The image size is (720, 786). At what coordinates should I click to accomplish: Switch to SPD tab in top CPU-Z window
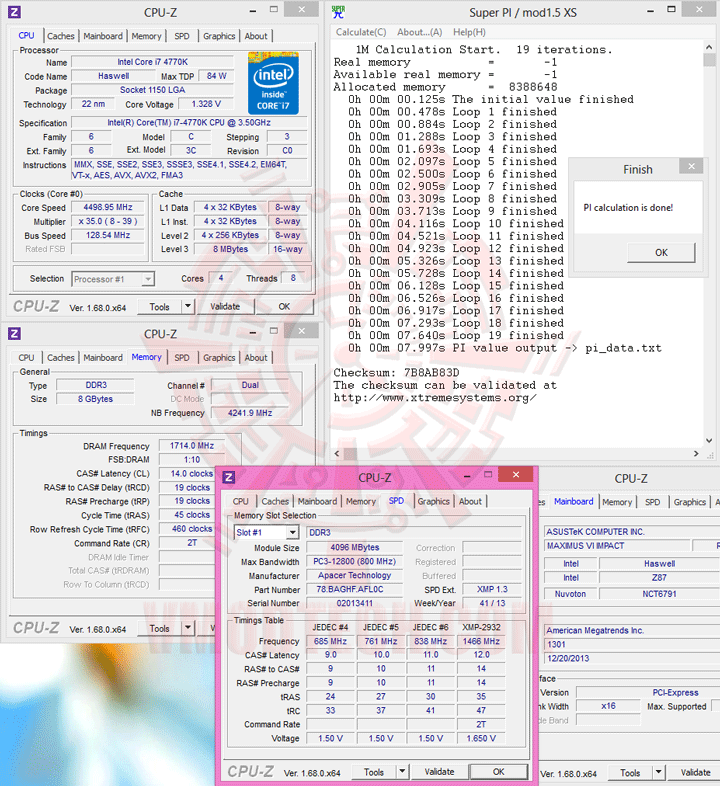pyautogui.click(x=182, y=36)
